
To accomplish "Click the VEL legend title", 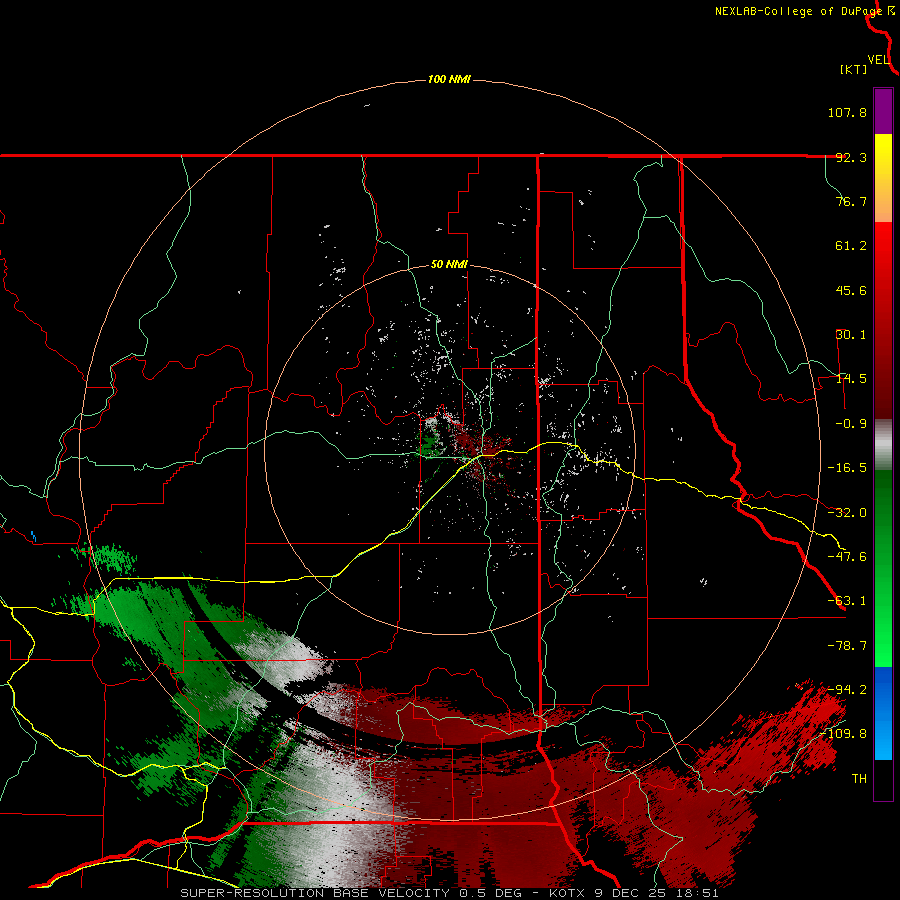I will pyautogui.click(x=878, y=60).
